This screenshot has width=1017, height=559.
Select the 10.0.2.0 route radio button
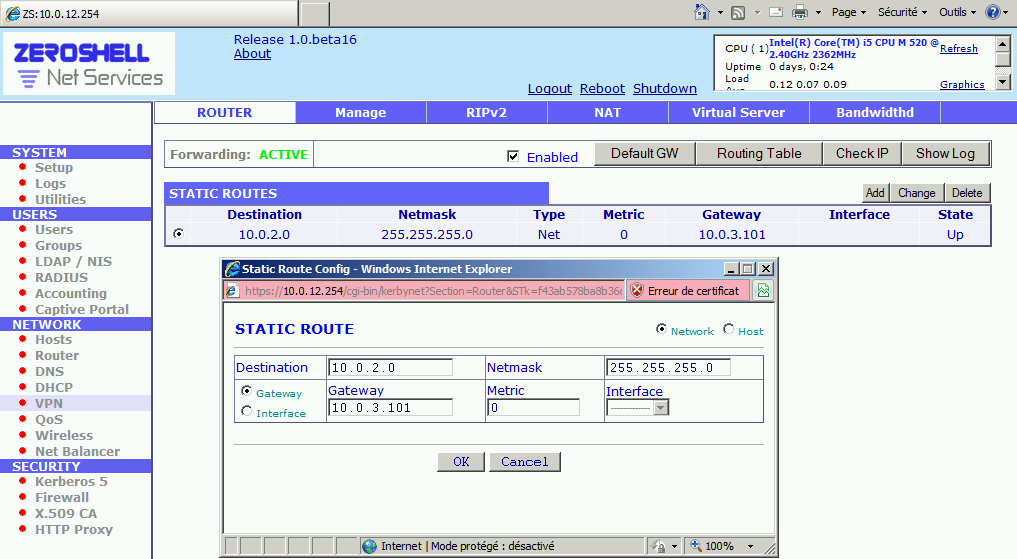pos(178,233)
